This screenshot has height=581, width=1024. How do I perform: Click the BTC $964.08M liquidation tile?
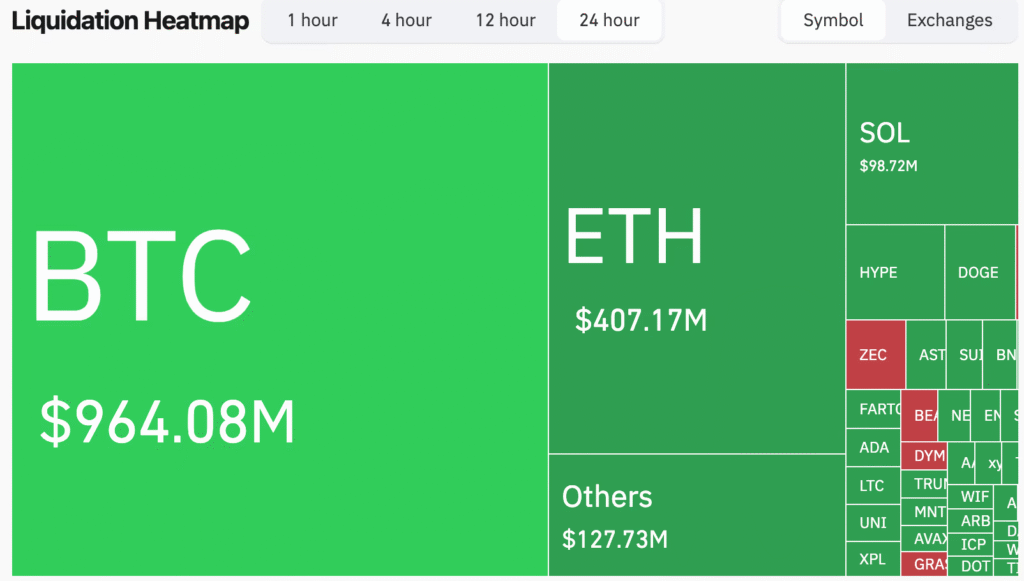(280, 318)
